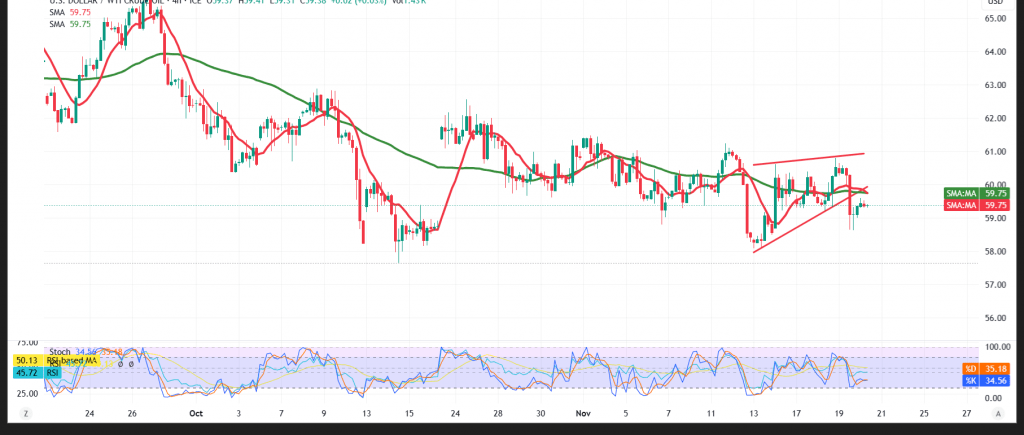The height and width of the screenshot is (435, 1024).
Task: Click the Nov label on time axis
Action: point(584,412)
